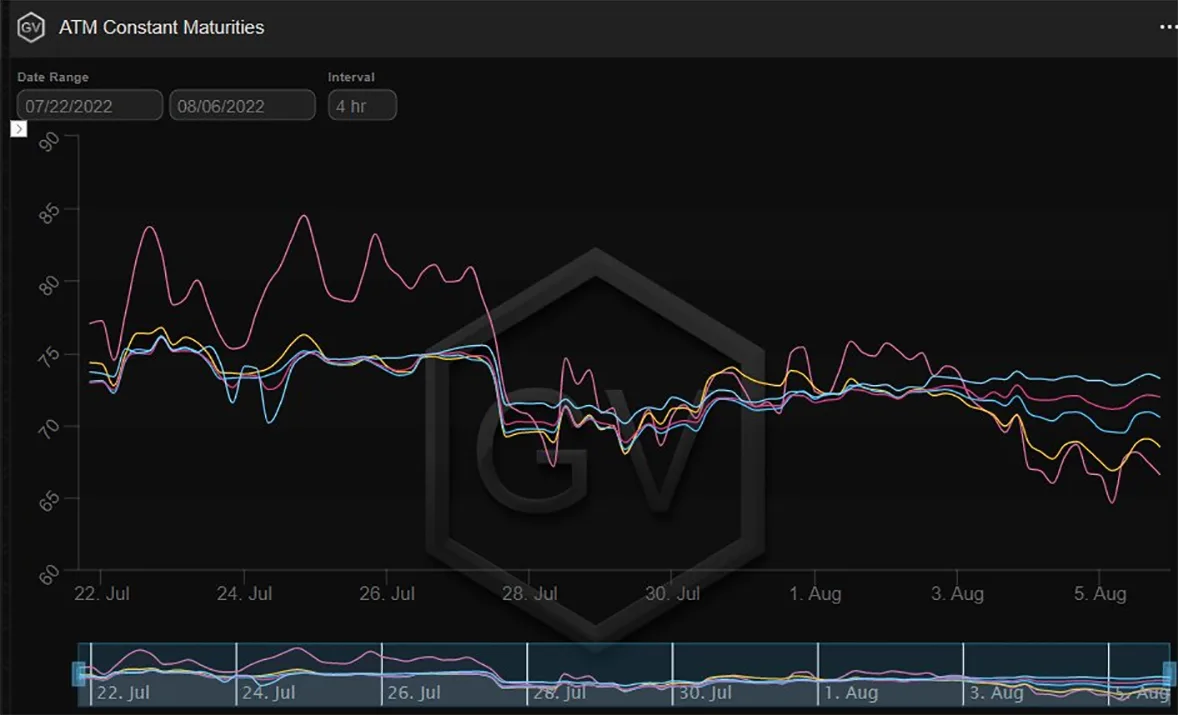Click the GV hexagon logo icon
Image resolution: width=1178 pixels, height=715 pixels.
(31, 28)
